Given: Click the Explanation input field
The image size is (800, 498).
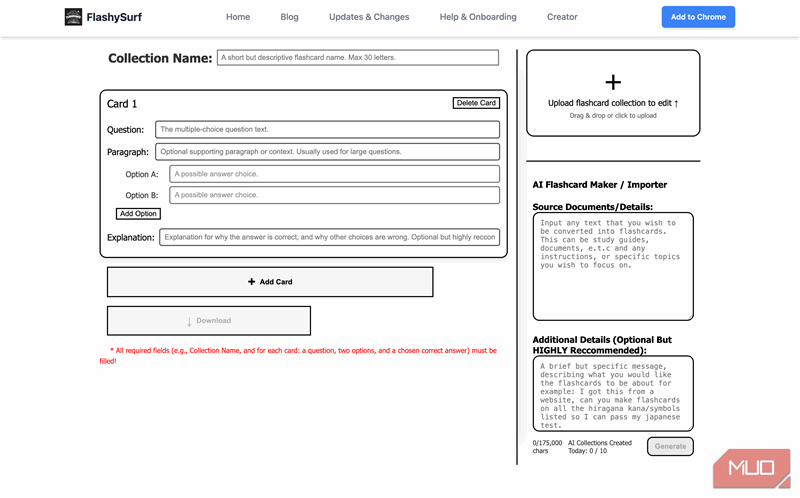Looking at the screenshot, I should click(329, 237).
